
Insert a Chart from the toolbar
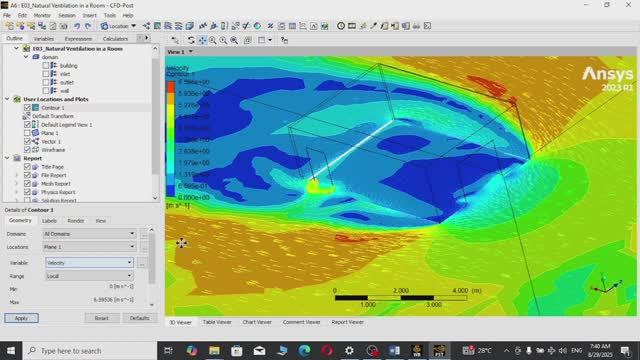303,26
